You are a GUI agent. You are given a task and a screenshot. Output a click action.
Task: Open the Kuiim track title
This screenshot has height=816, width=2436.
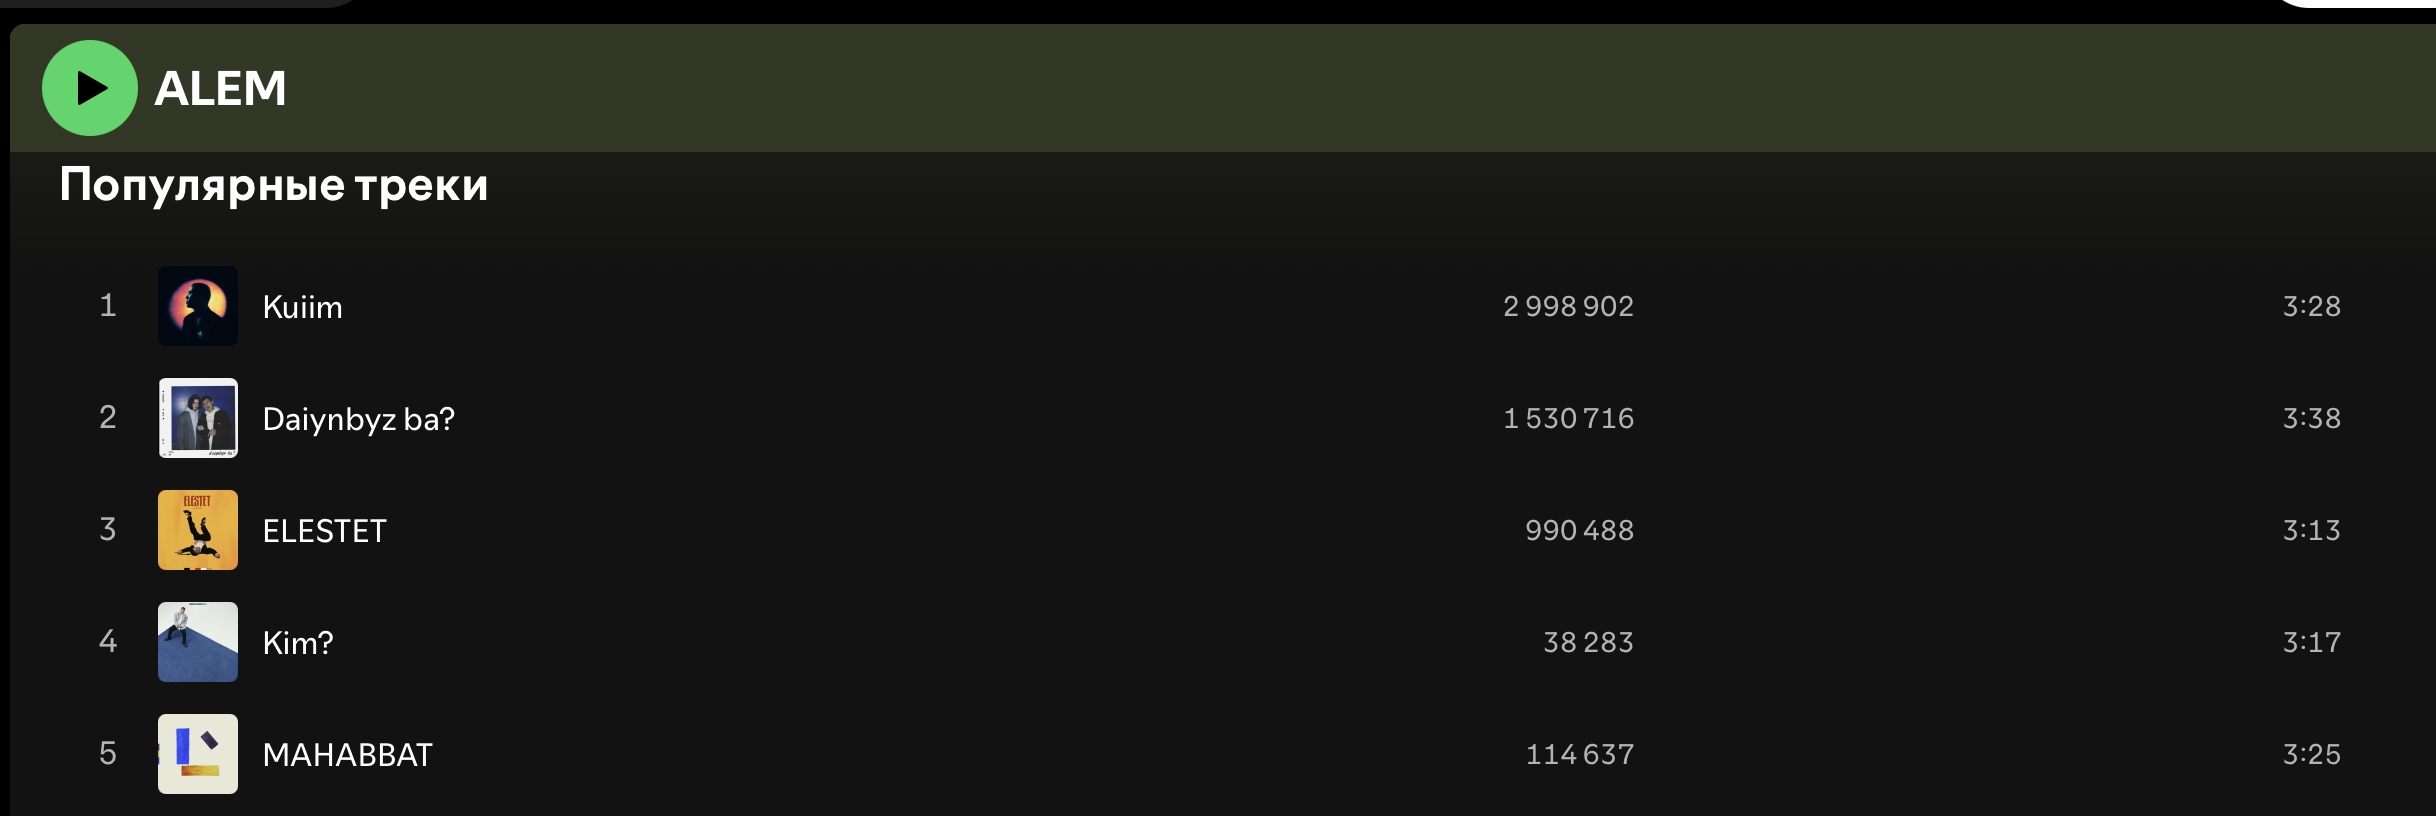(302, 307)
